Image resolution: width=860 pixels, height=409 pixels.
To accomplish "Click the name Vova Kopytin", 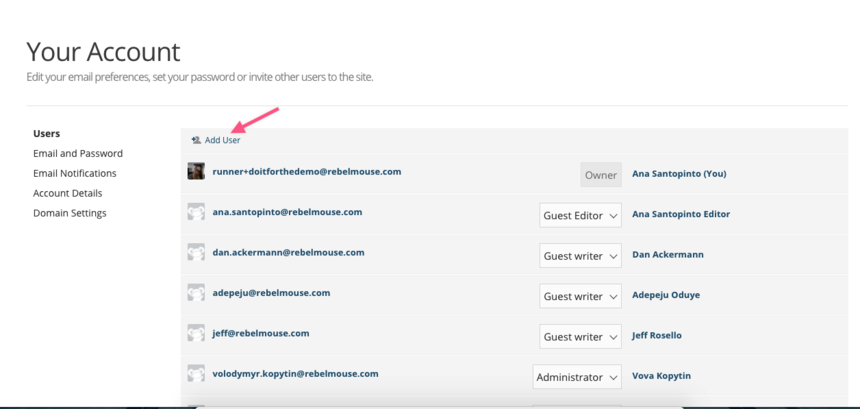I will (661, 376).
